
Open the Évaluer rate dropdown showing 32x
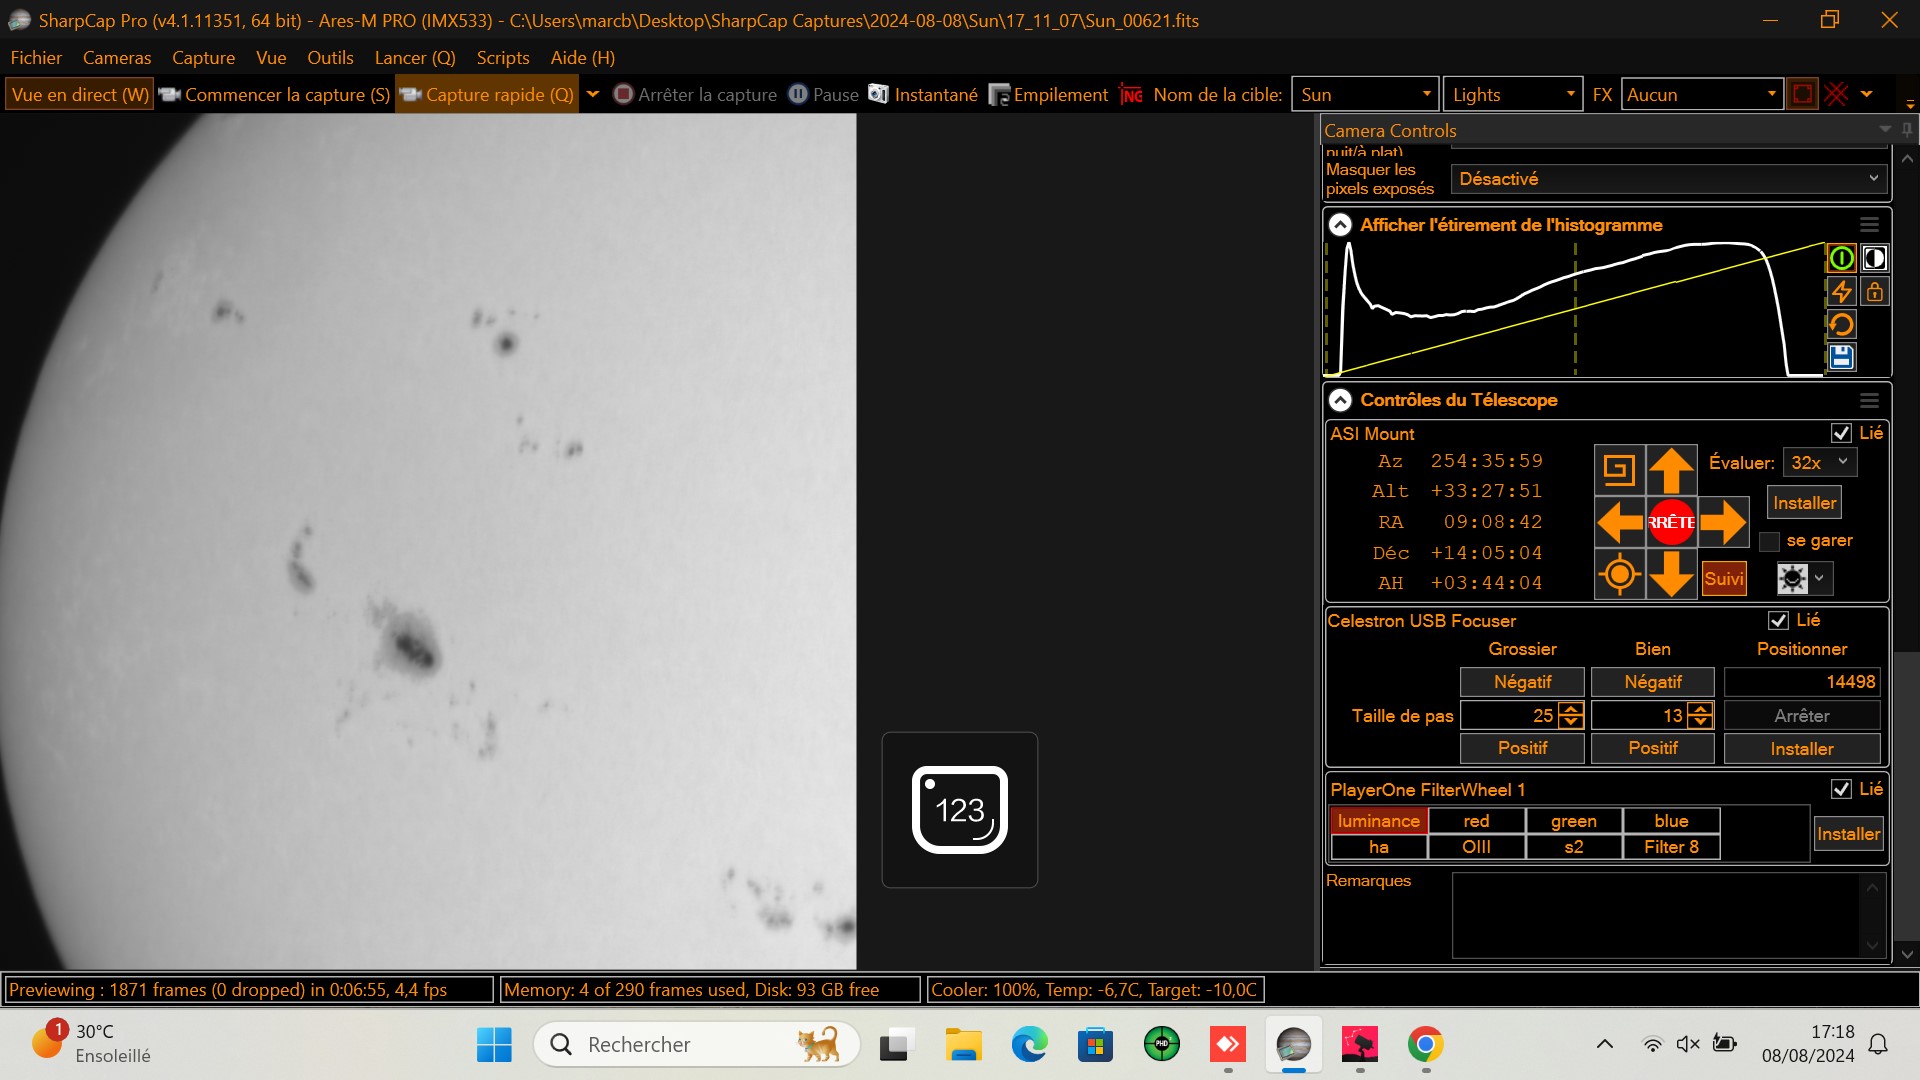1820,462
